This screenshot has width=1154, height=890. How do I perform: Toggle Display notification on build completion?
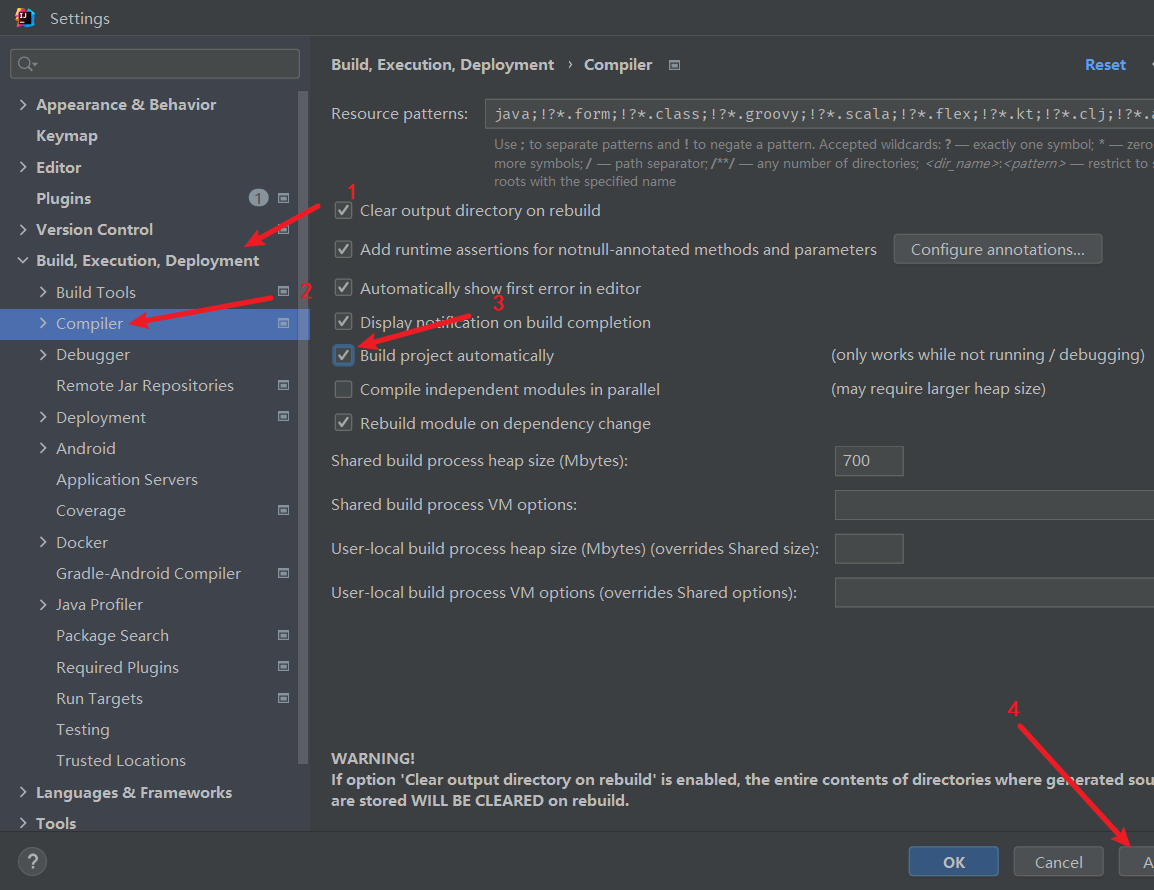[344, 322]
